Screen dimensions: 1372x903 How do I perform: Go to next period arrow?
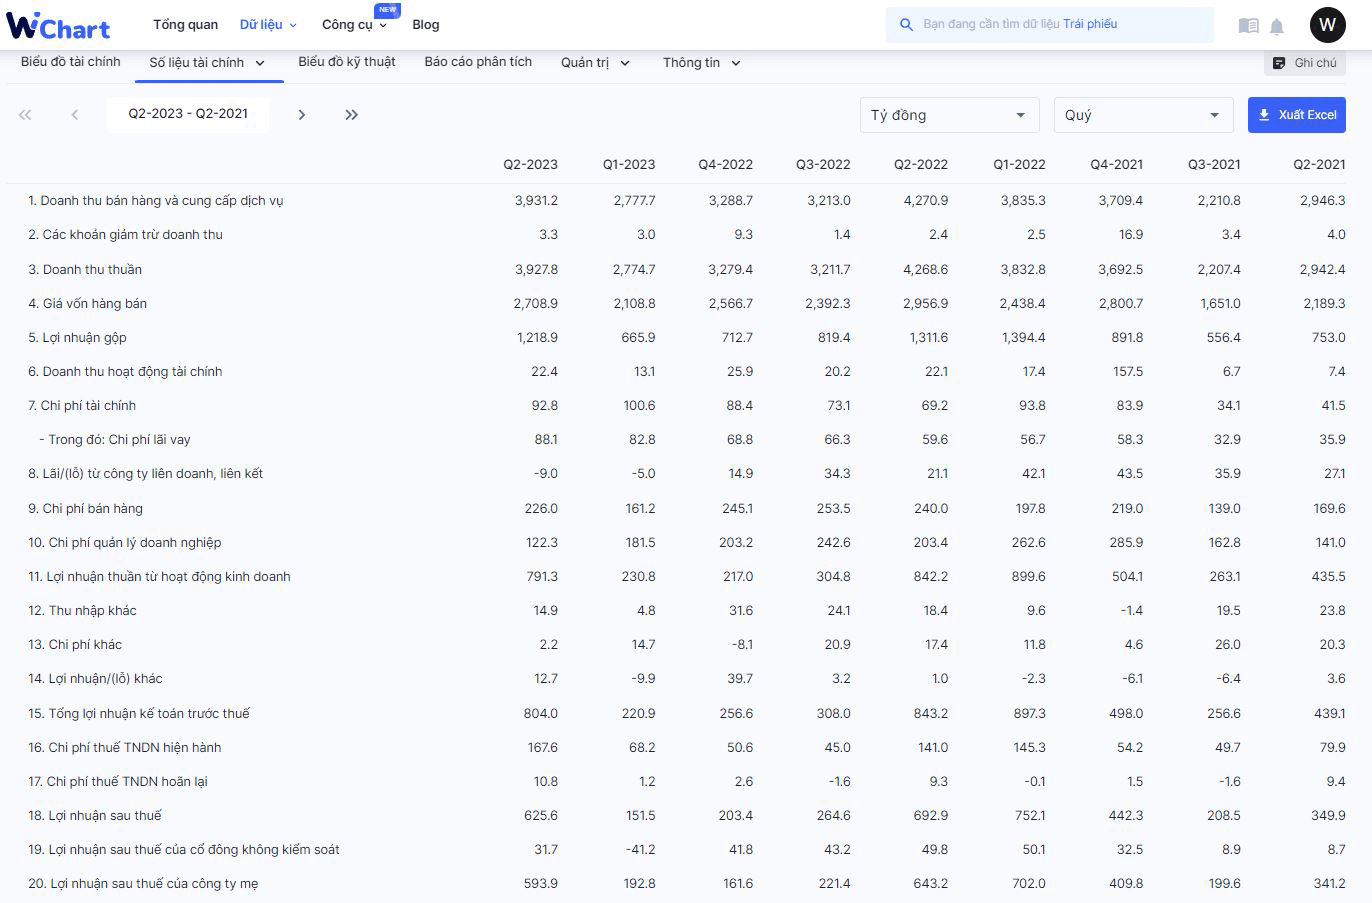point(301,115)
